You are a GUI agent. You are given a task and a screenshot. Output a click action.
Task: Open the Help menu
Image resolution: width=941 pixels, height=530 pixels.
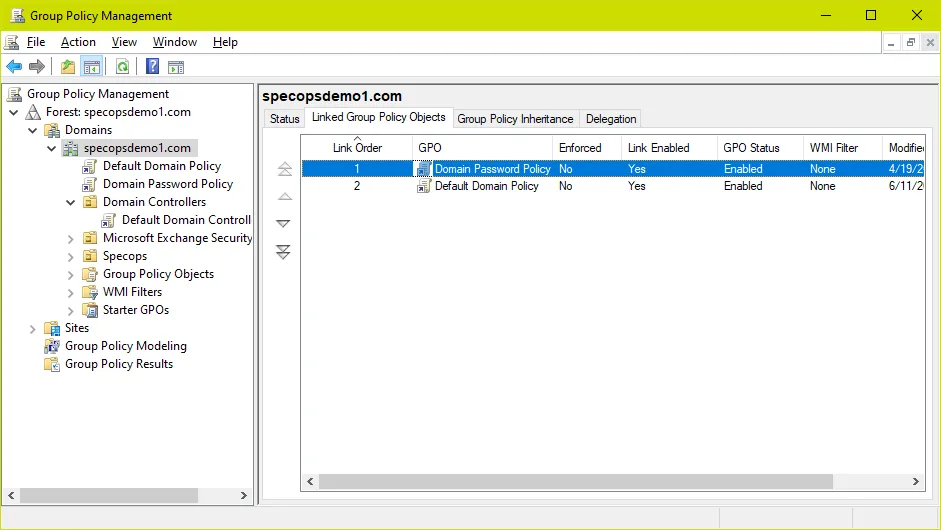[x=225, y=42]
